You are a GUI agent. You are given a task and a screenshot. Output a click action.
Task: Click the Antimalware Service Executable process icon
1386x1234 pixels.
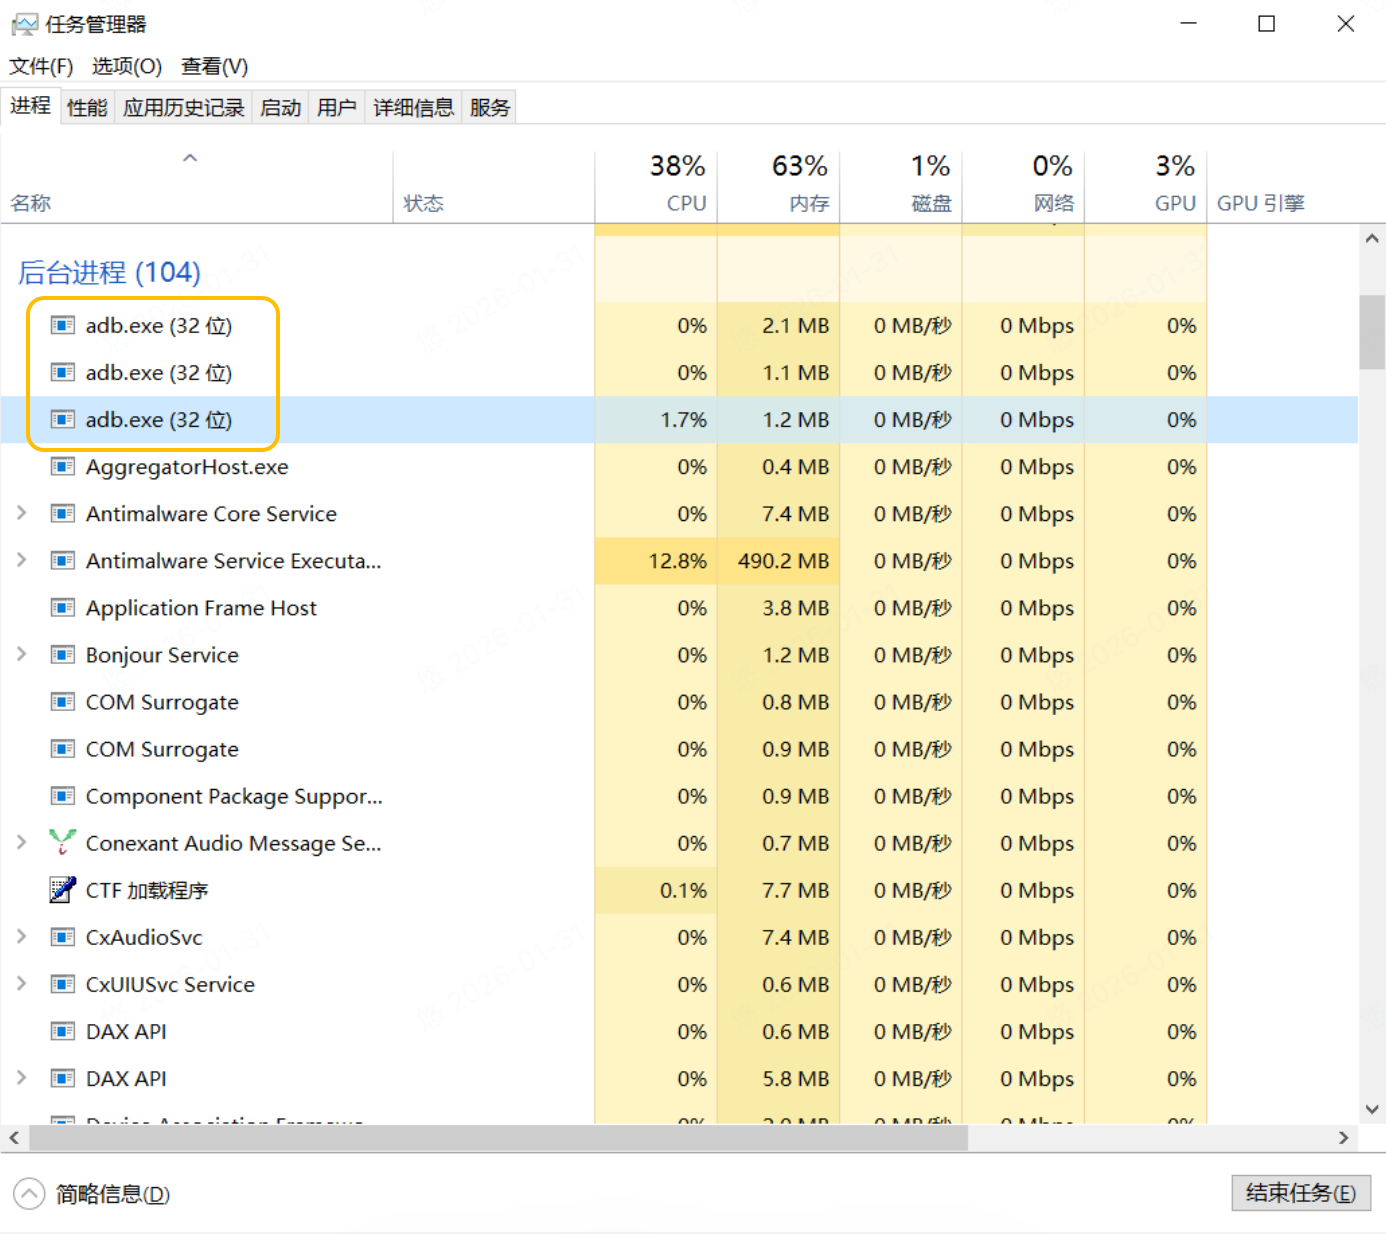click(x=62, y=561)
